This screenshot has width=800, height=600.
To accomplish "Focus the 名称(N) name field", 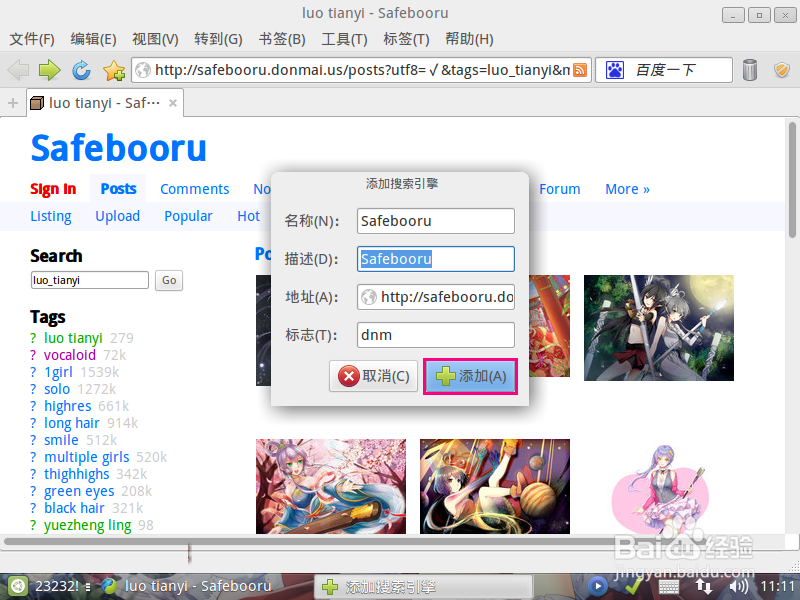I will (436, 221).
